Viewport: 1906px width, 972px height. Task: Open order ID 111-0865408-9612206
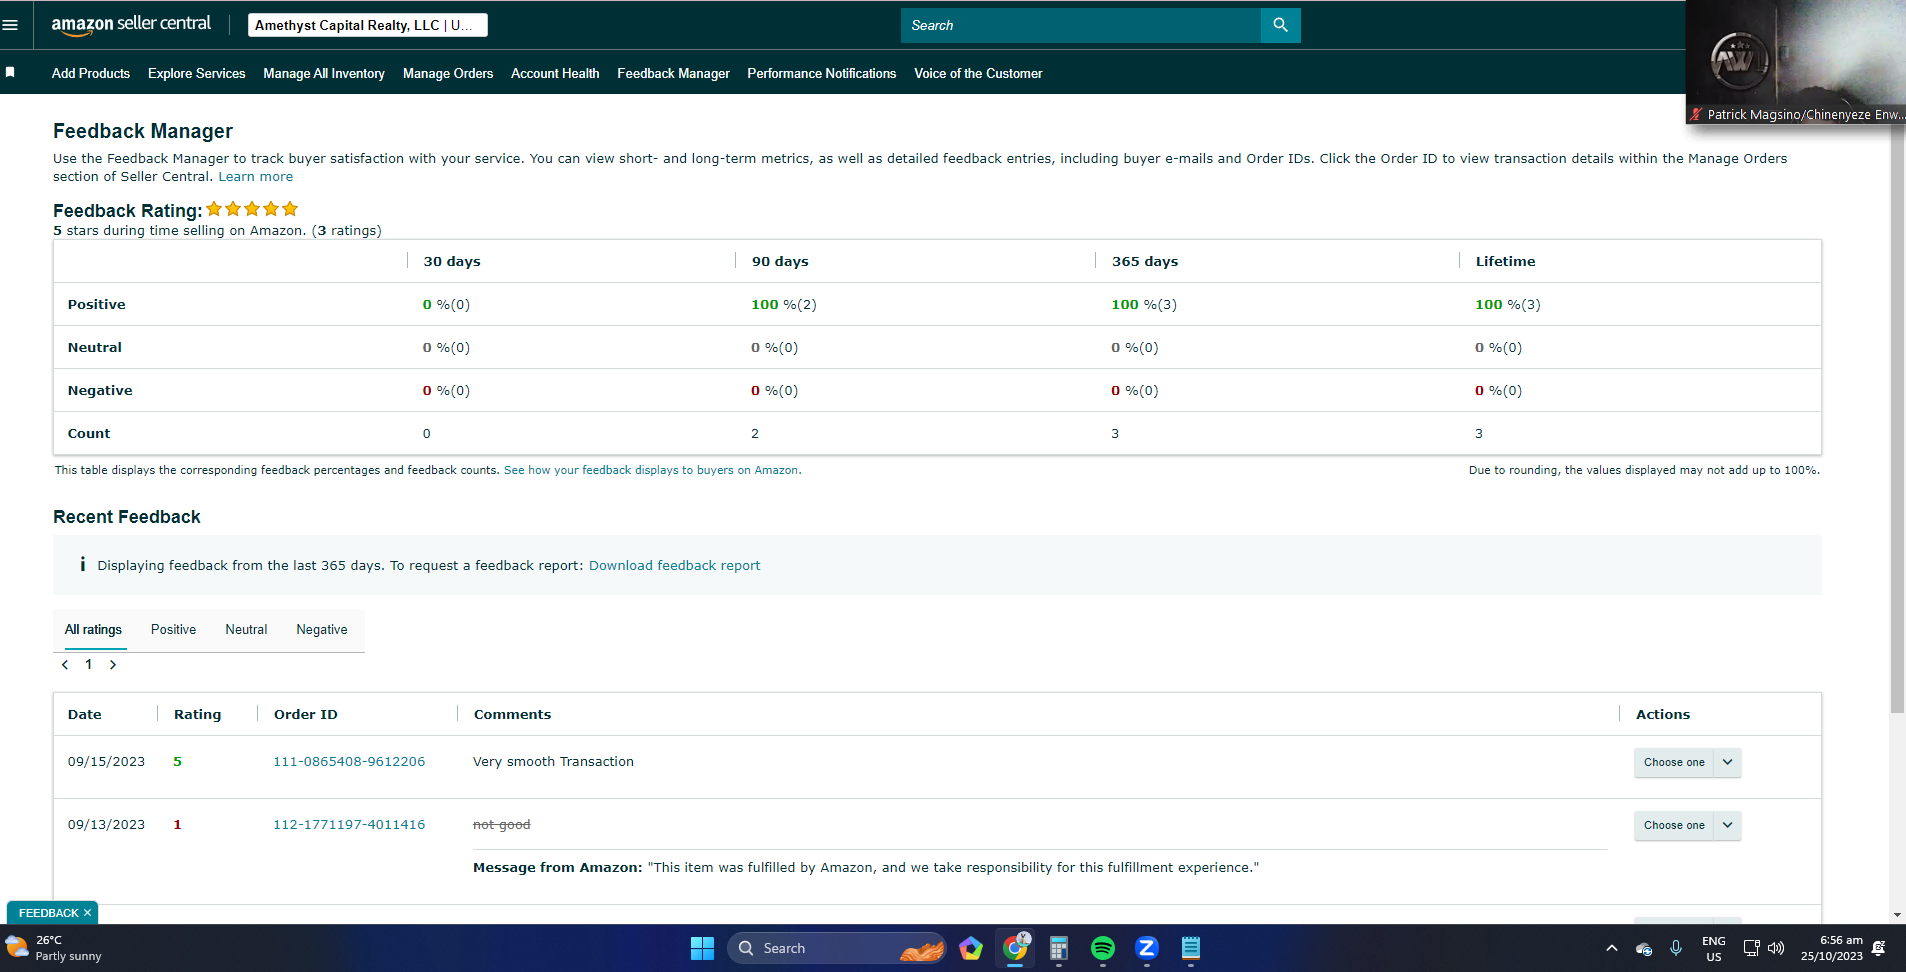click(x=349, y=761)
